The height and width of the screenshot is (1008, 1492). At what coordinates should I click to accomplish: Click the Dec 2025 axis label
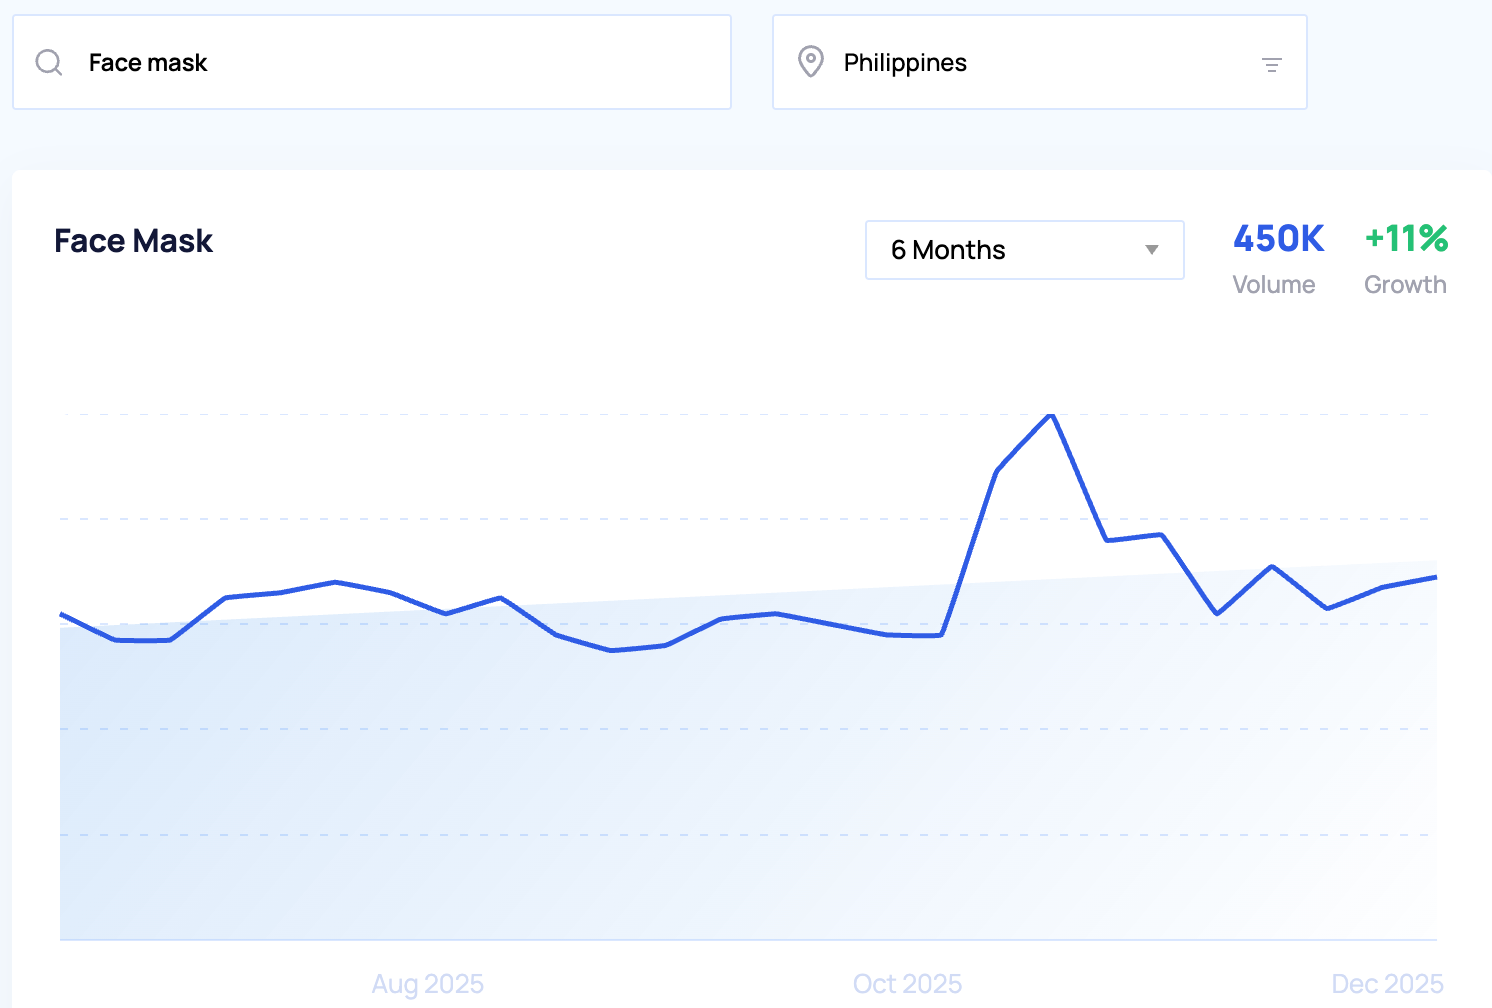point(1387,984)
